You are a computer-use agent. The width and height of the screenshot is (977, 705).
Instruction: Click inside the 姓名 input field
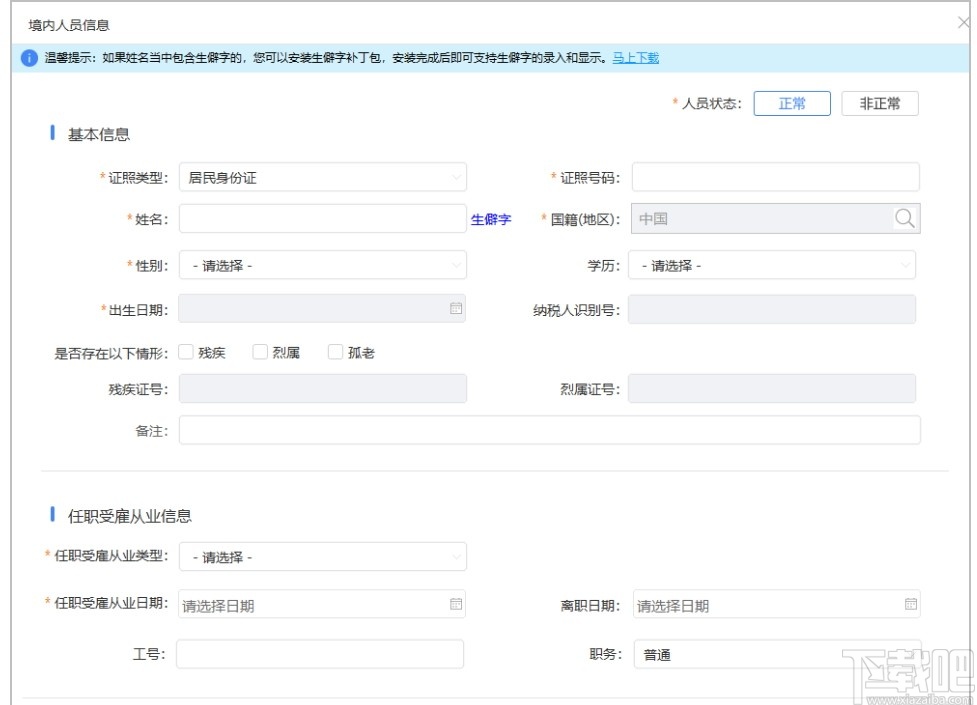point(320,217)
